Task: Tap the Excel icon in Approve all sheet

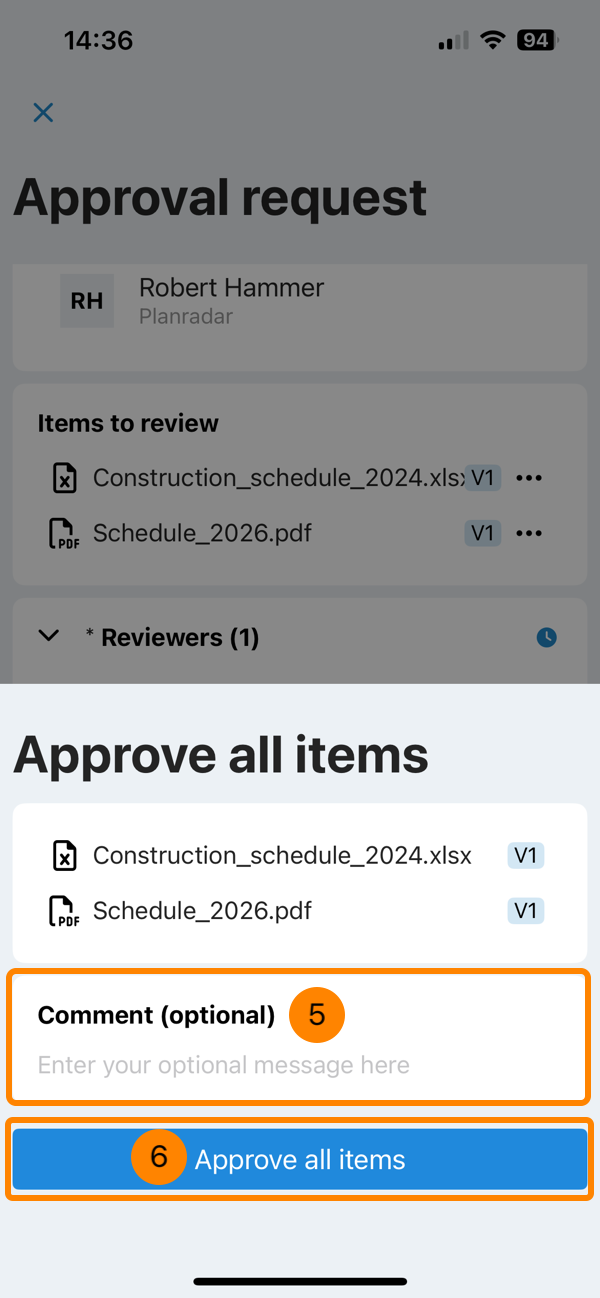Action: [64, 856]
